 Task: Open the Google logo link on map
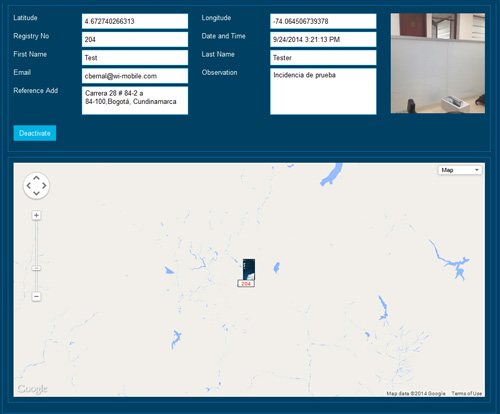pos(32,389)
